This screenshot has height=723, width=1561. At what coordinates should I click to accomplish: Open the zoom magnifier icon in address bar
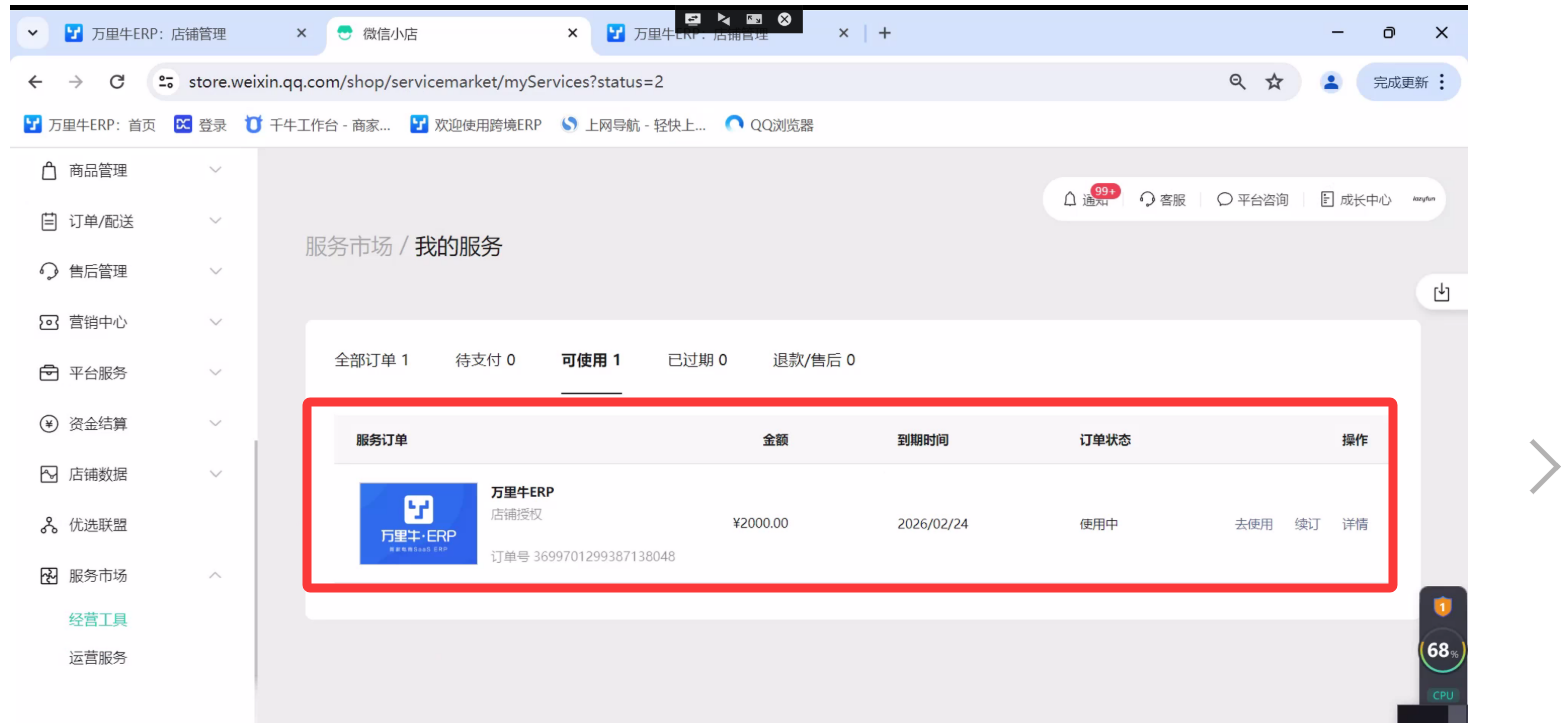point(1237,82)
